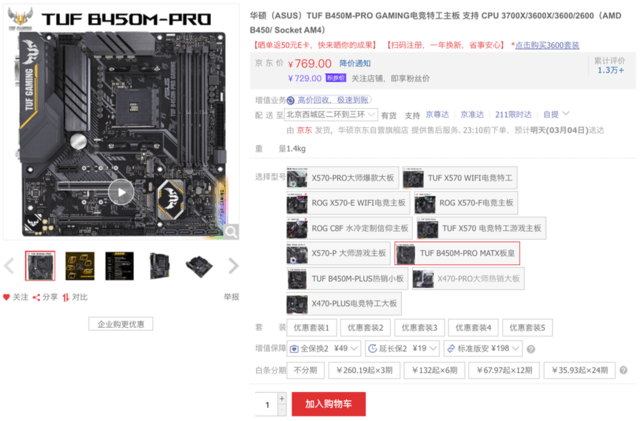Show previous thumbnails with left arrow

click(x=9, y=266)
